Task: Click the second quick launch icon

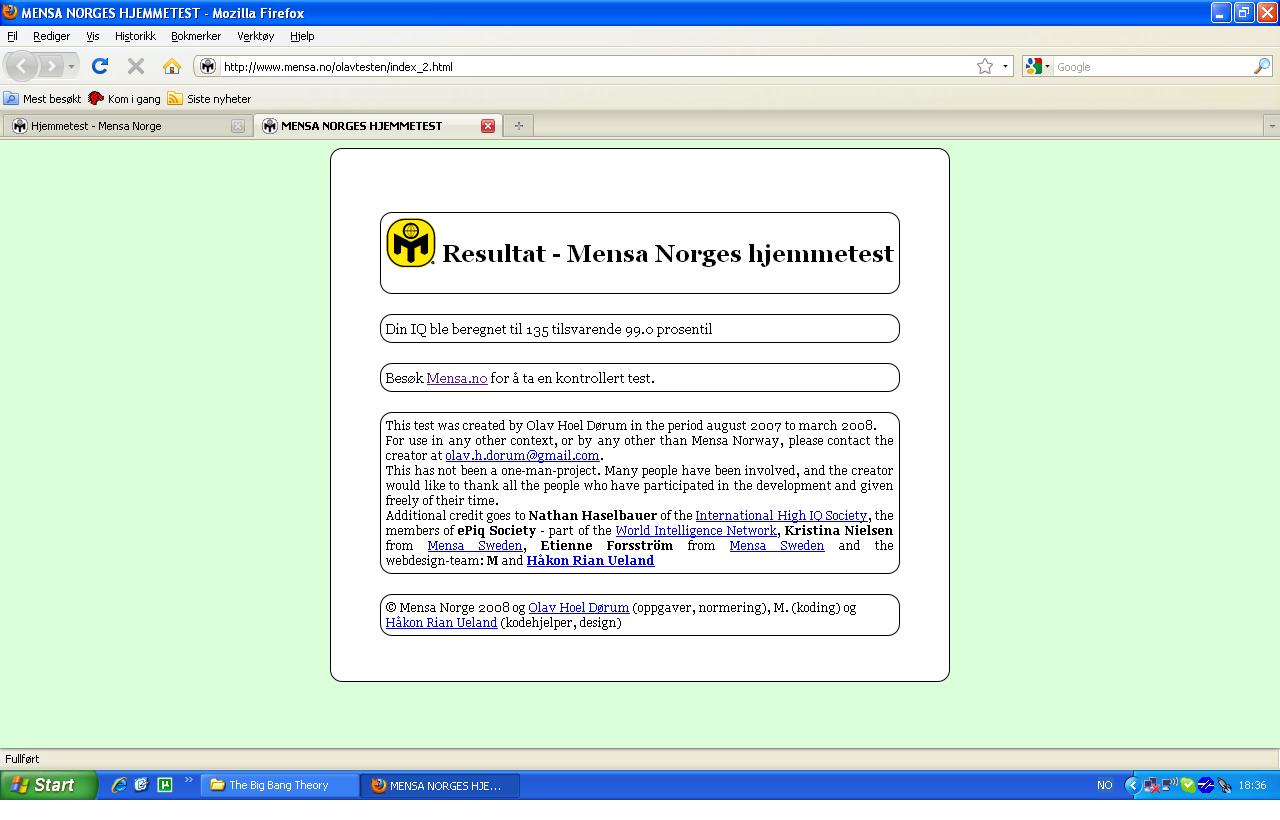Action: point(142,785)
